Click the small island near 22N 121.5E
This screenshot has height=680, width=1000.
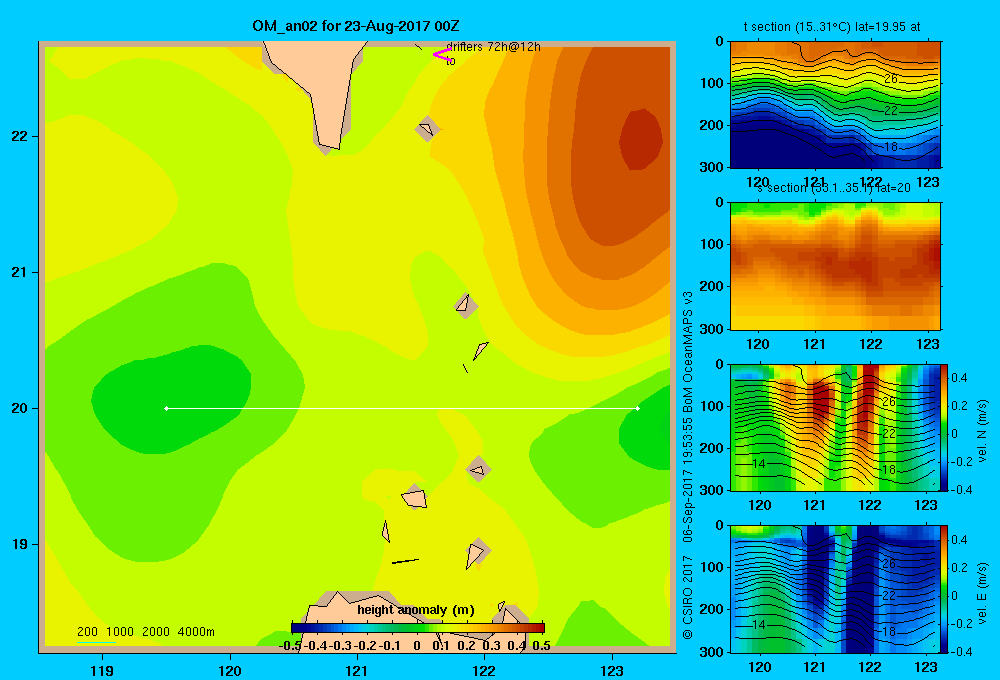coord(427,129)
